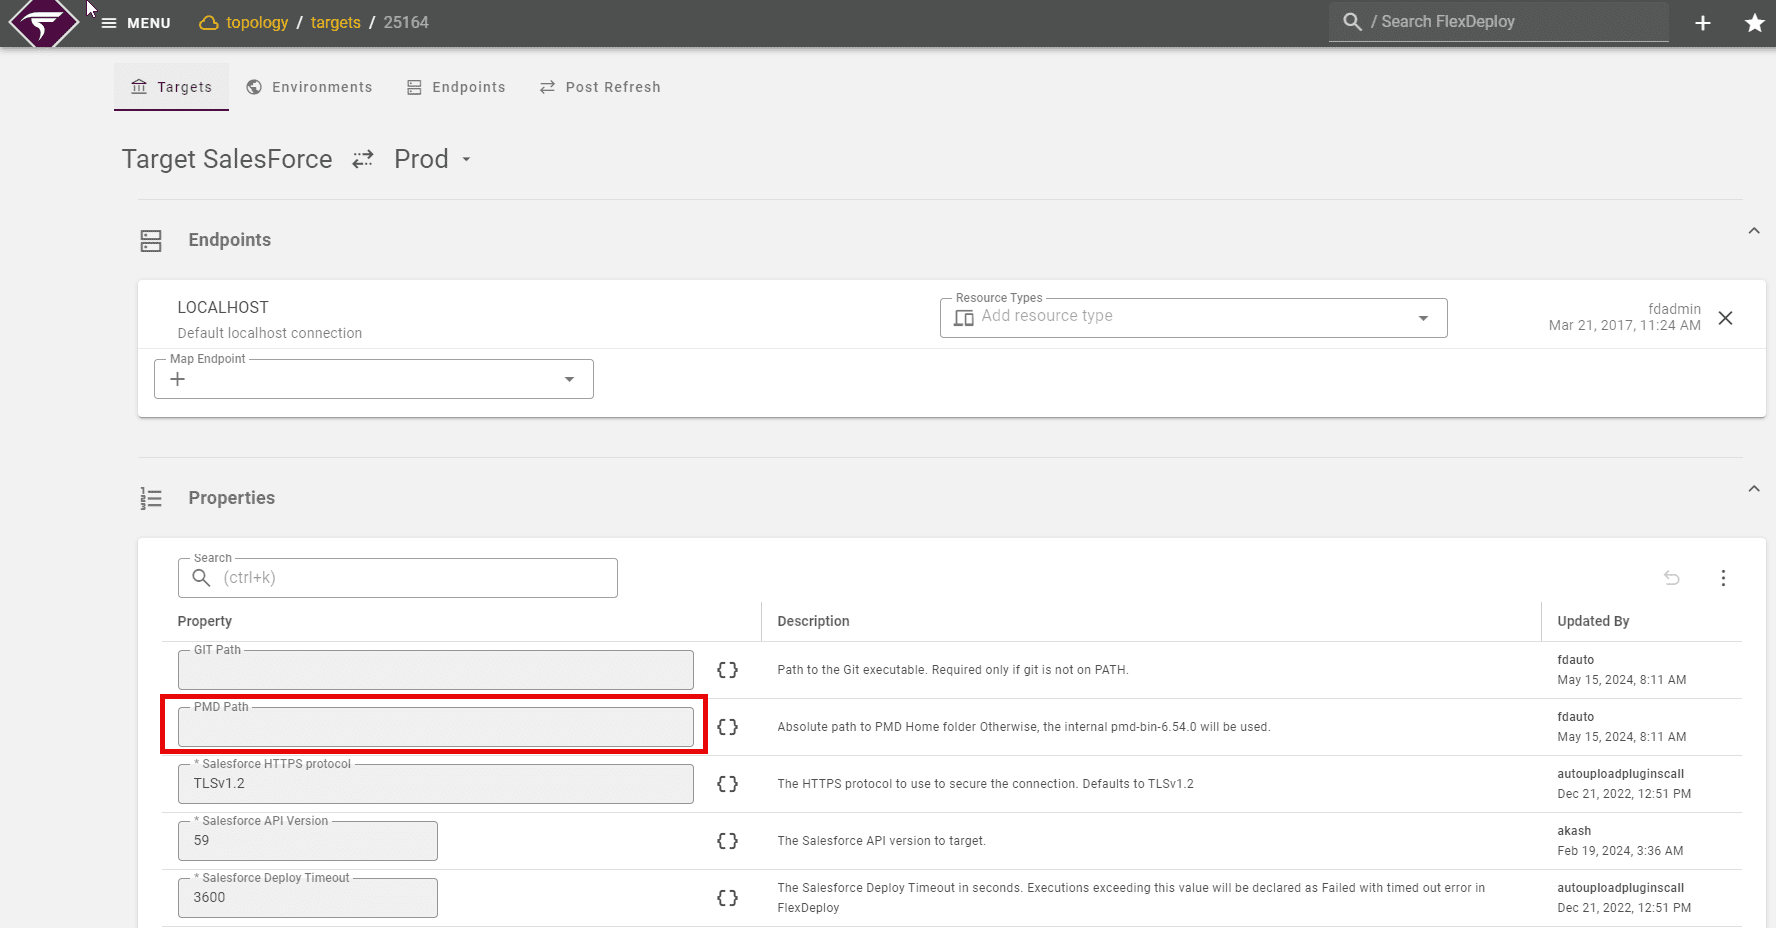This screenshot has height=928, width=1776.
Task: Click the Updated By column header
Action: pos(1593,621)
